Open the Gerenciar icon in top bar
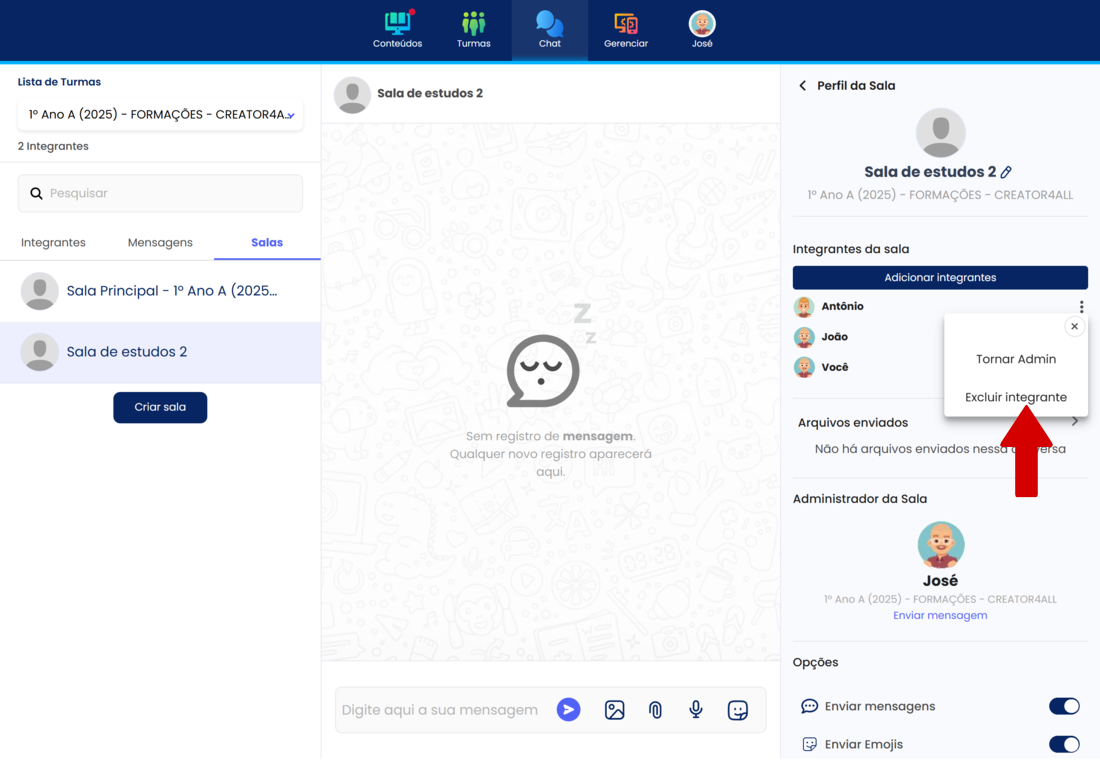The image size is (1100, 762). [625, 24]
